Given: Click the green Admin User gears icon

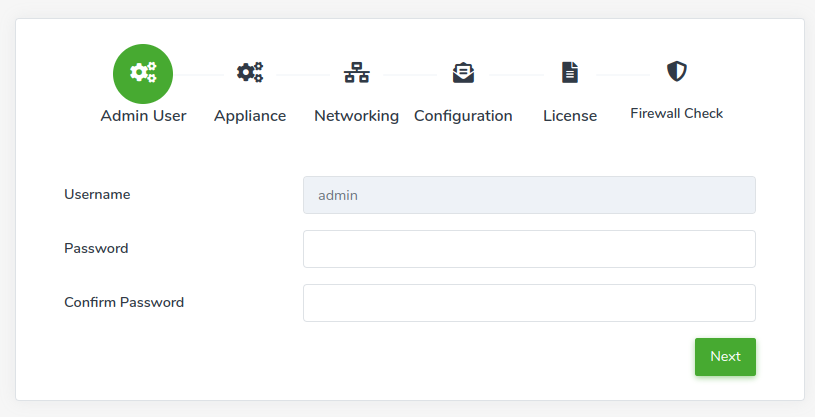Looking at the screenshot, I should tap(143, 73).
